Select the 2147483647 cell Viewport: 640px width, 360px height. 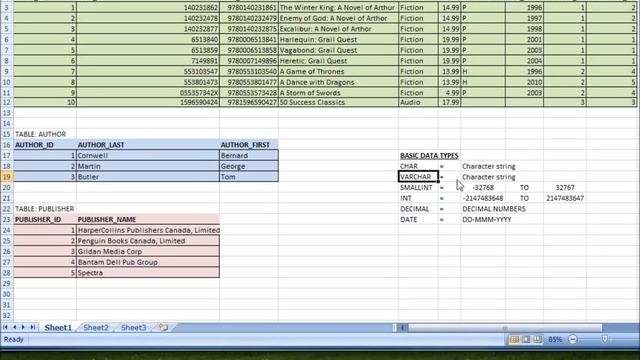565,198
